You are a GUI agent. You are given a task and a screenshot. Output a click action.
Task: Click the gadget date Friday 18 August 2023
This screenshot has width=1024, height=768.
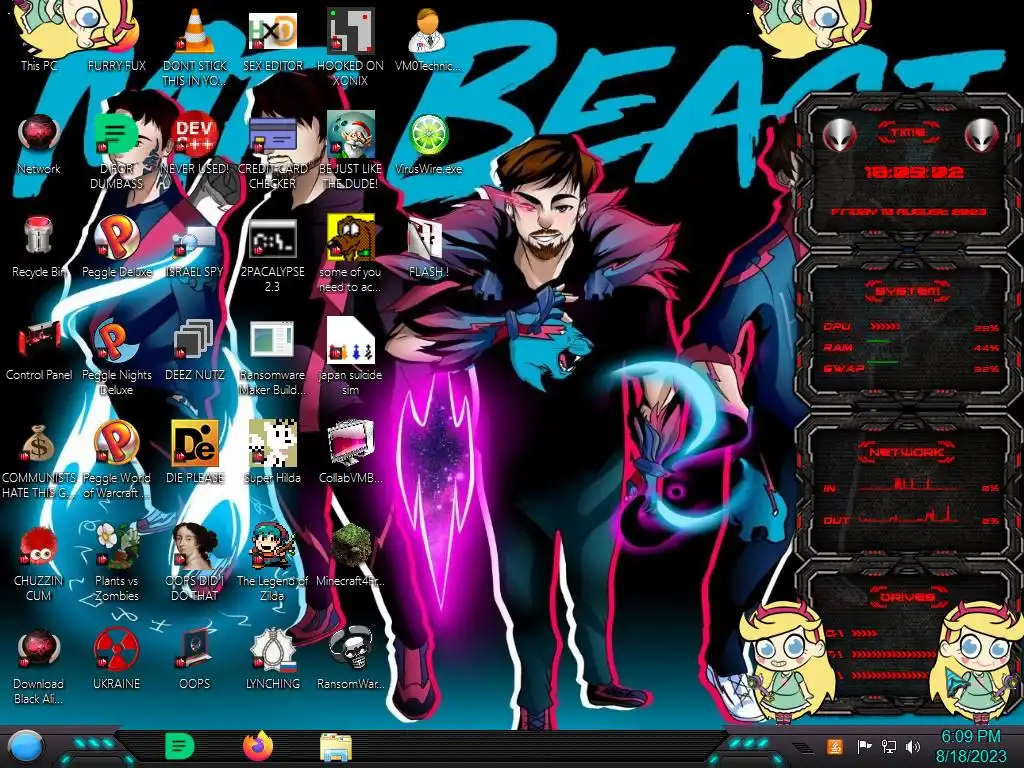point(908,212)
